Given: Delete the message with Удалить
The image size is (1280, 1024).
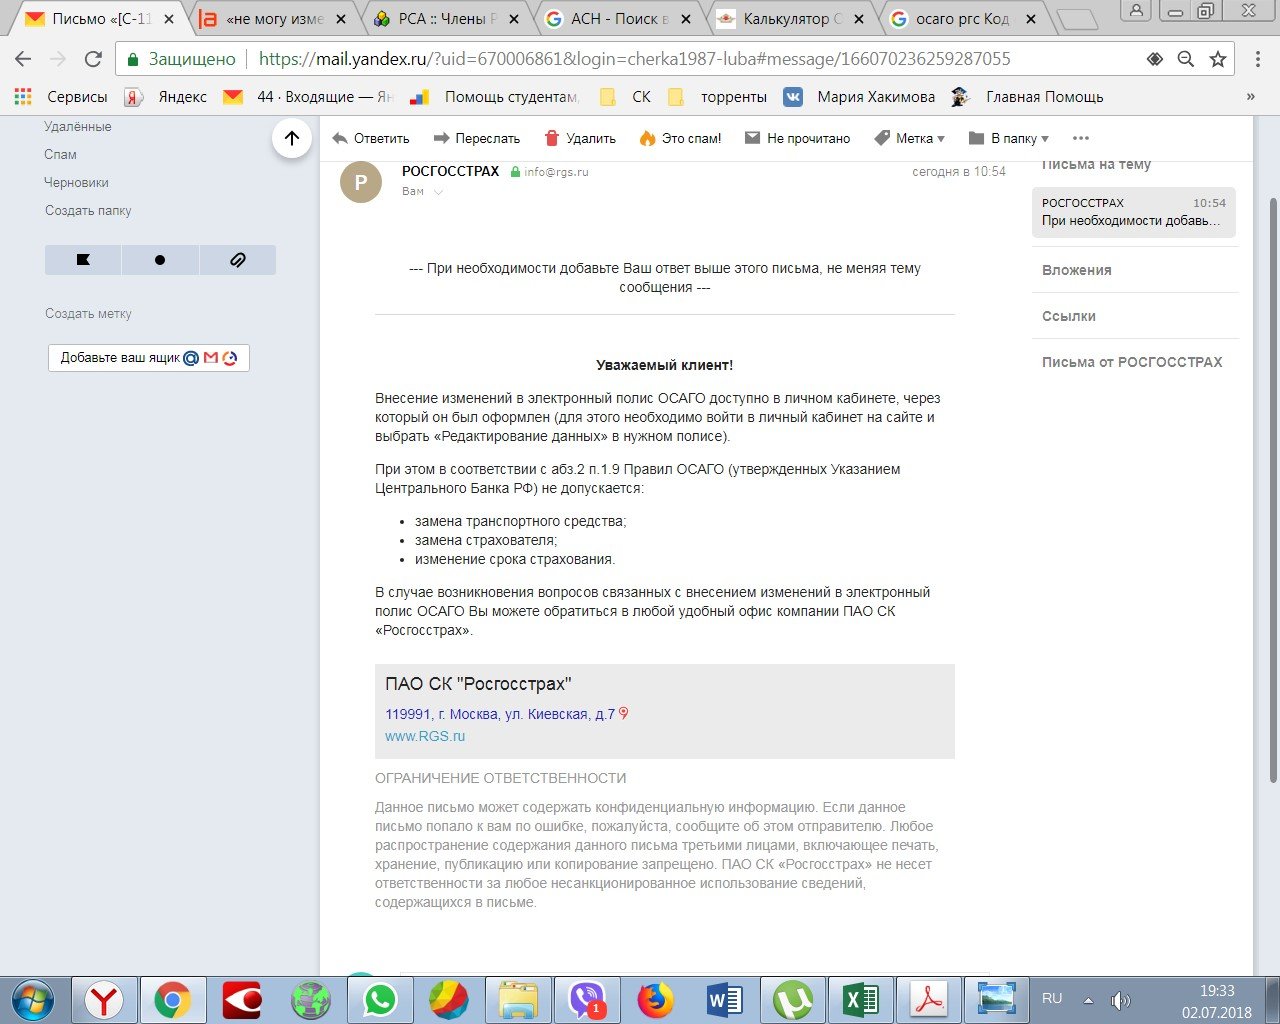Looking at the screenshot, I should point(579,138).
